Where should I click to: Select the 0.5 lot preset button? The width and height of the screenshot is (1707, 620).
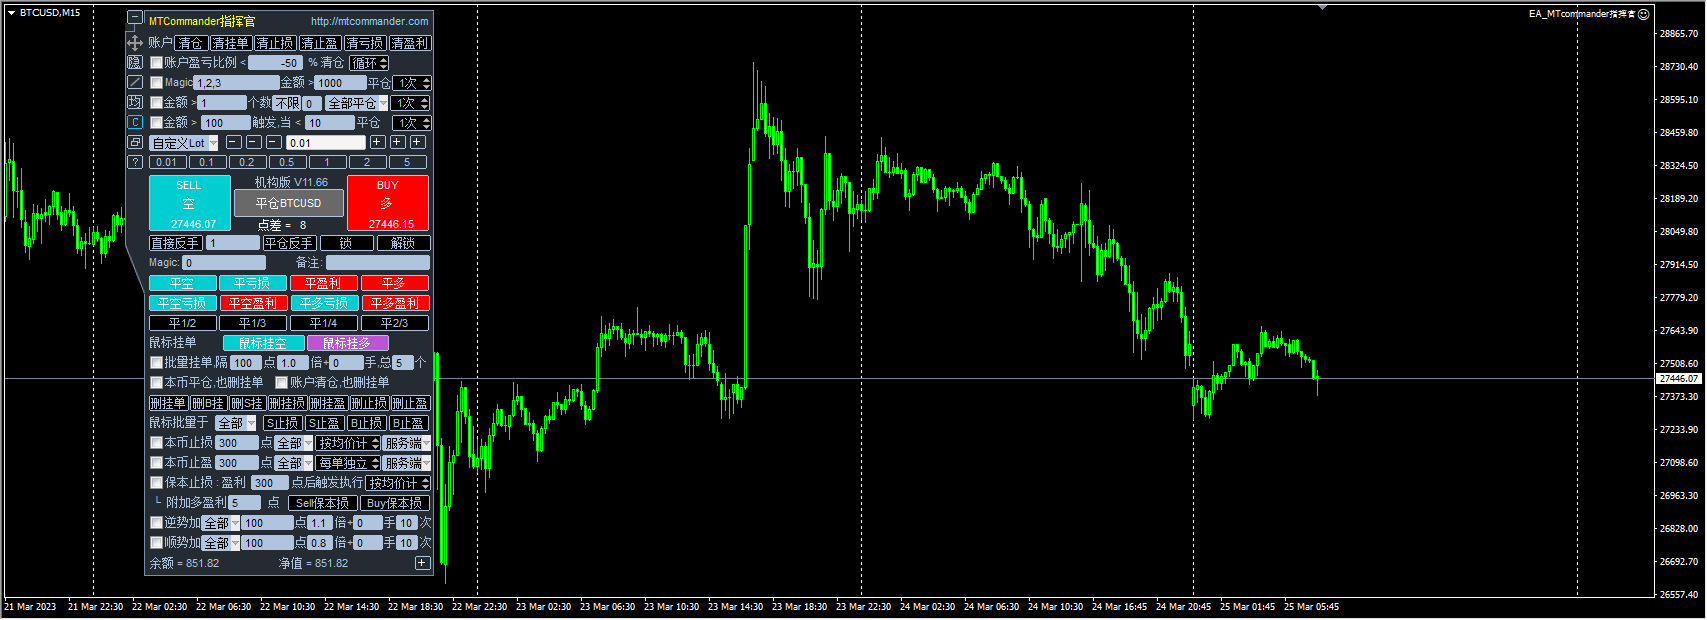tap(287, 162)
